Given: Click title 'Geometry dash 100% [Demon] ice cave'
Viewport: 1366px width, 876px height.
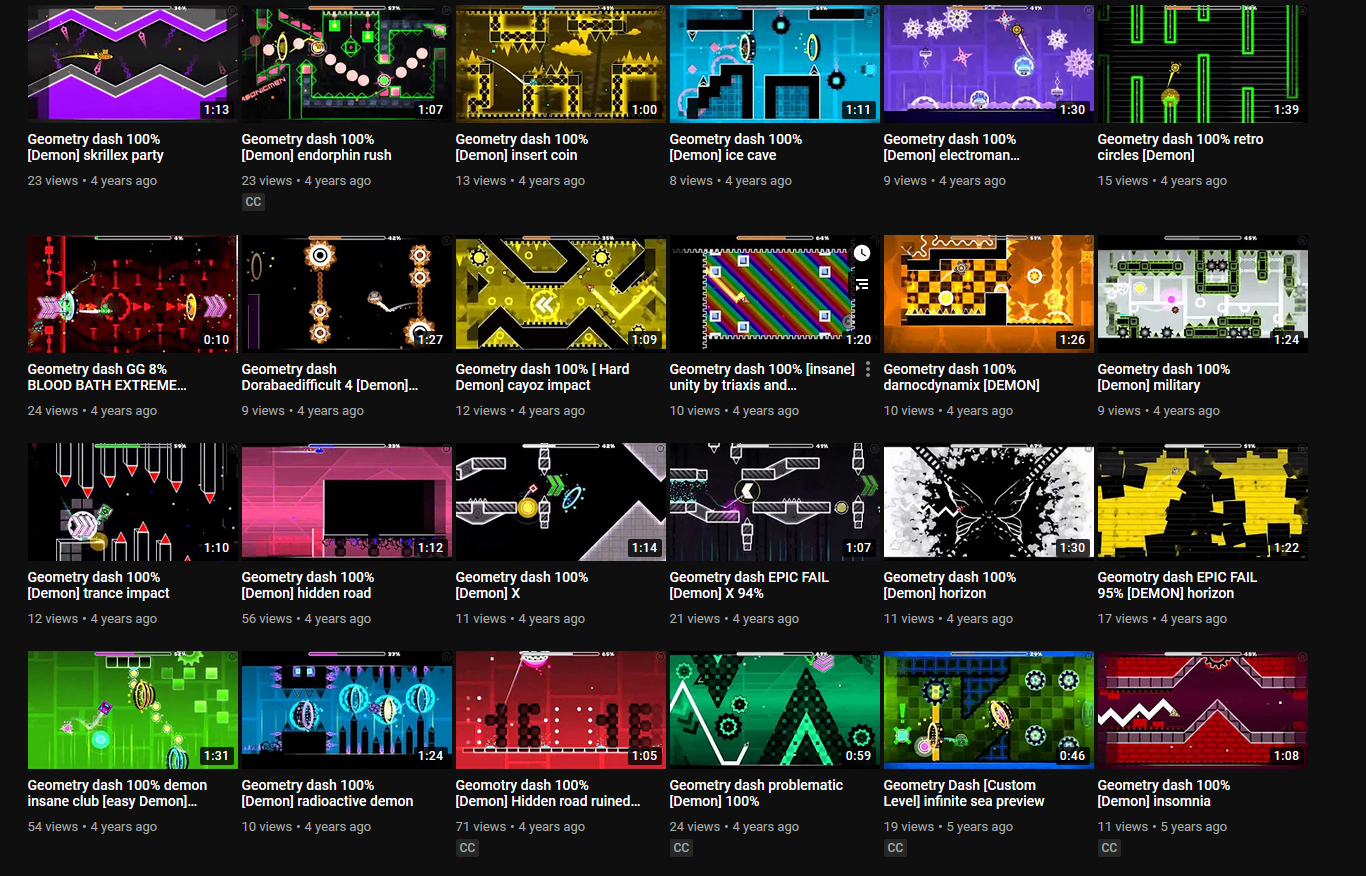Looking at the screenshot, I should (736, 147).
